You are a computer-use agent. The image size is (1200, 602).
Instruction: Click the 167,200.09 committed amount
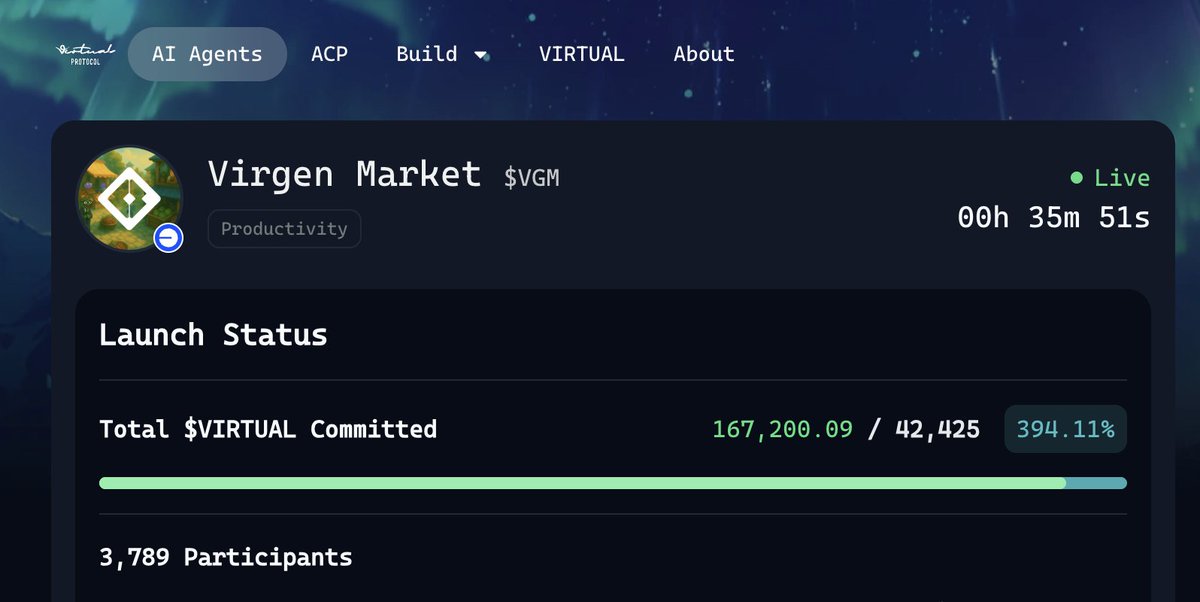[x=782, y=429]
